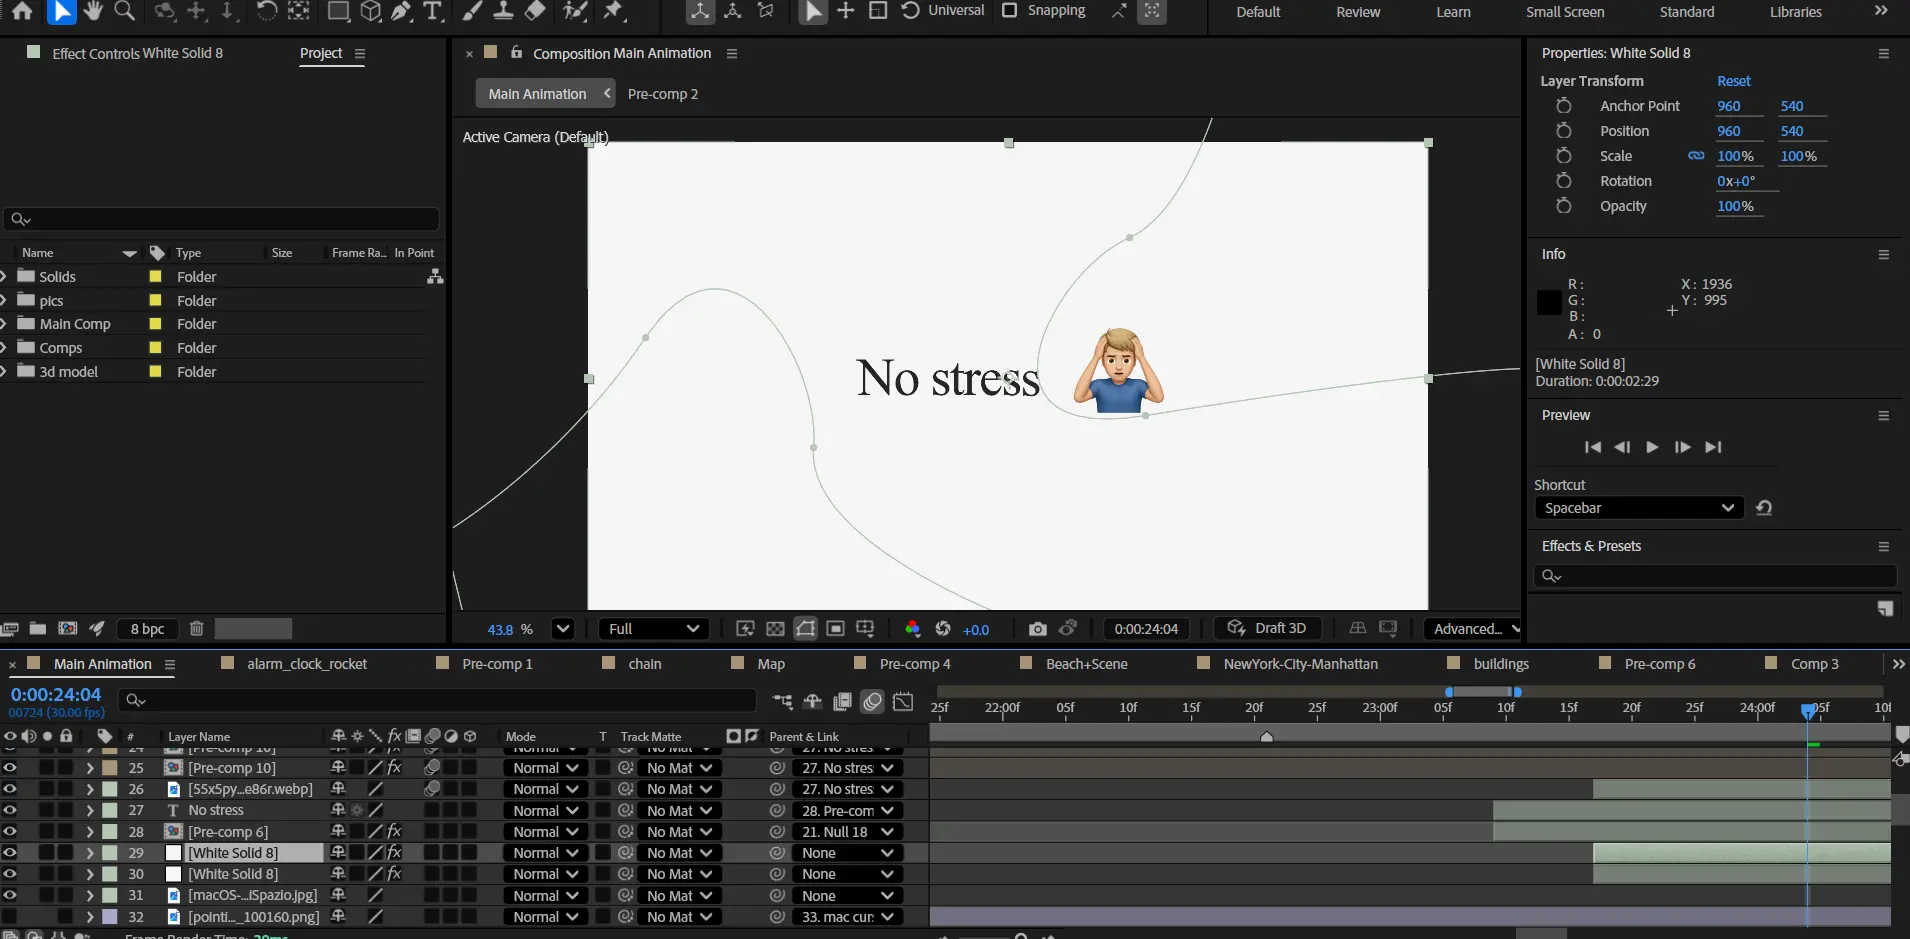This screenshot has height=939, width=1910.
Task: Select the Puppet Pin tool
Action: pyautogui.click(x=614, y=11)
